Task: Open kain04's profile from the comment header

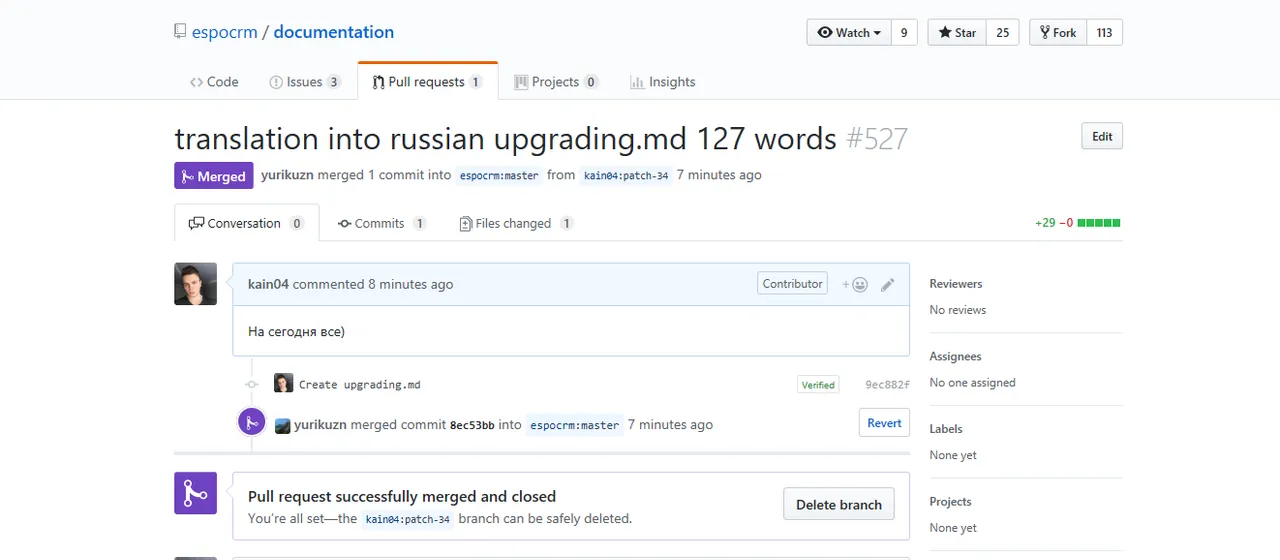Action: (x=268, y=284)
